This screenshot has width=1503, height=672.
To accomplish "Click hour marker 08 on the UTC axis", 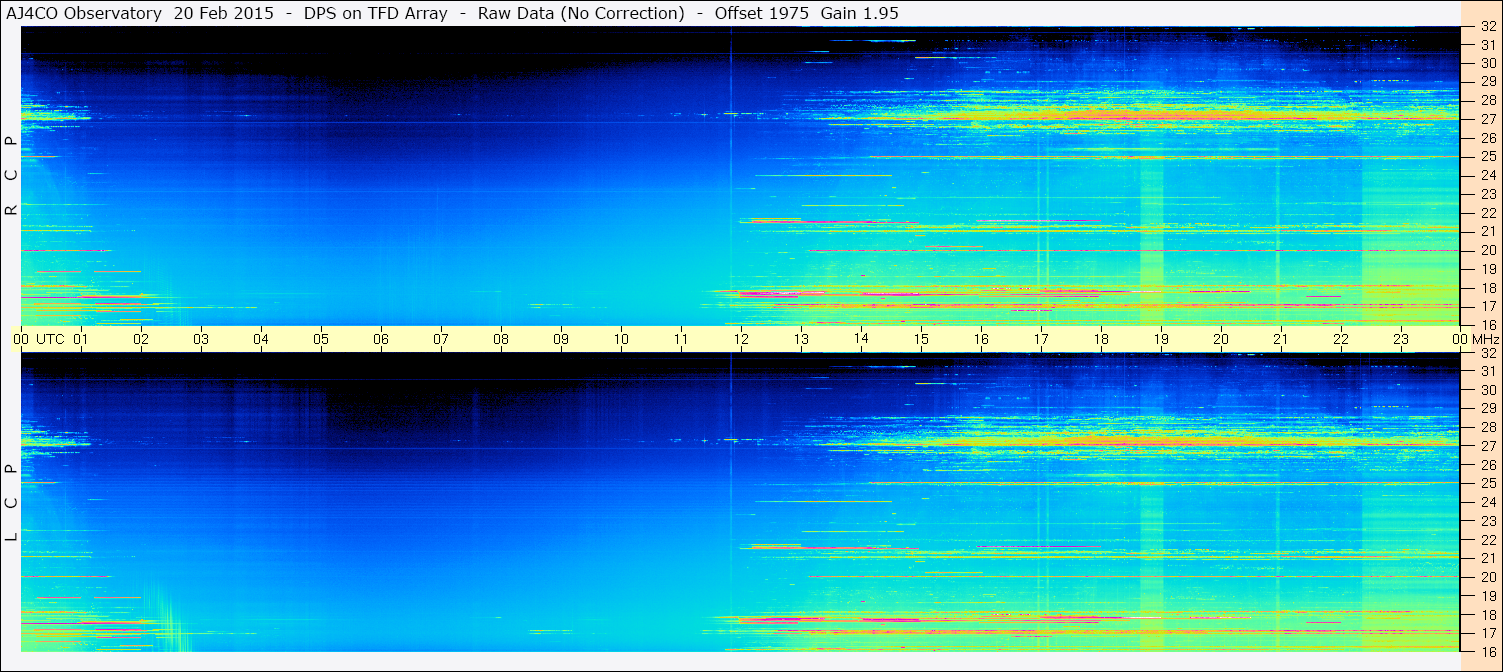I will click(x=501, y=339).
